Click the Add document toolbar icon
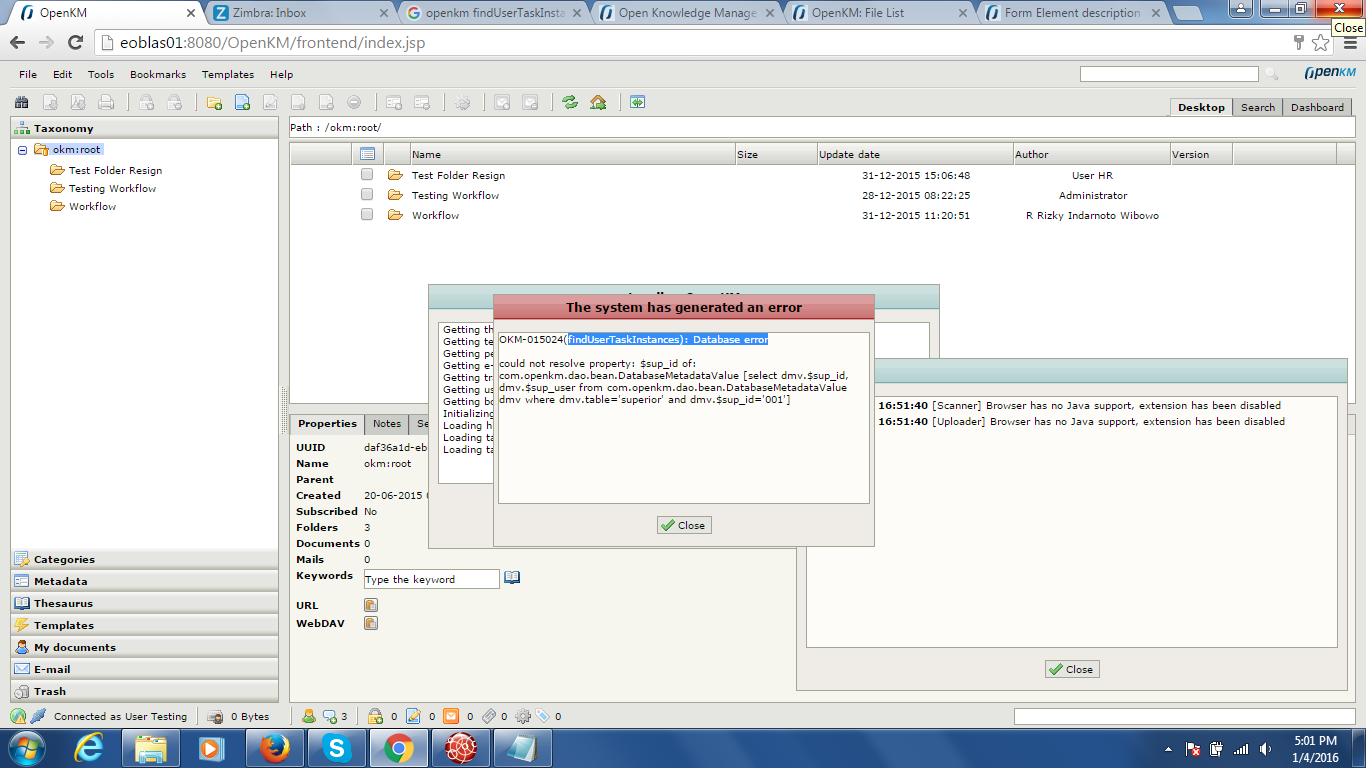 pos(242,102)
